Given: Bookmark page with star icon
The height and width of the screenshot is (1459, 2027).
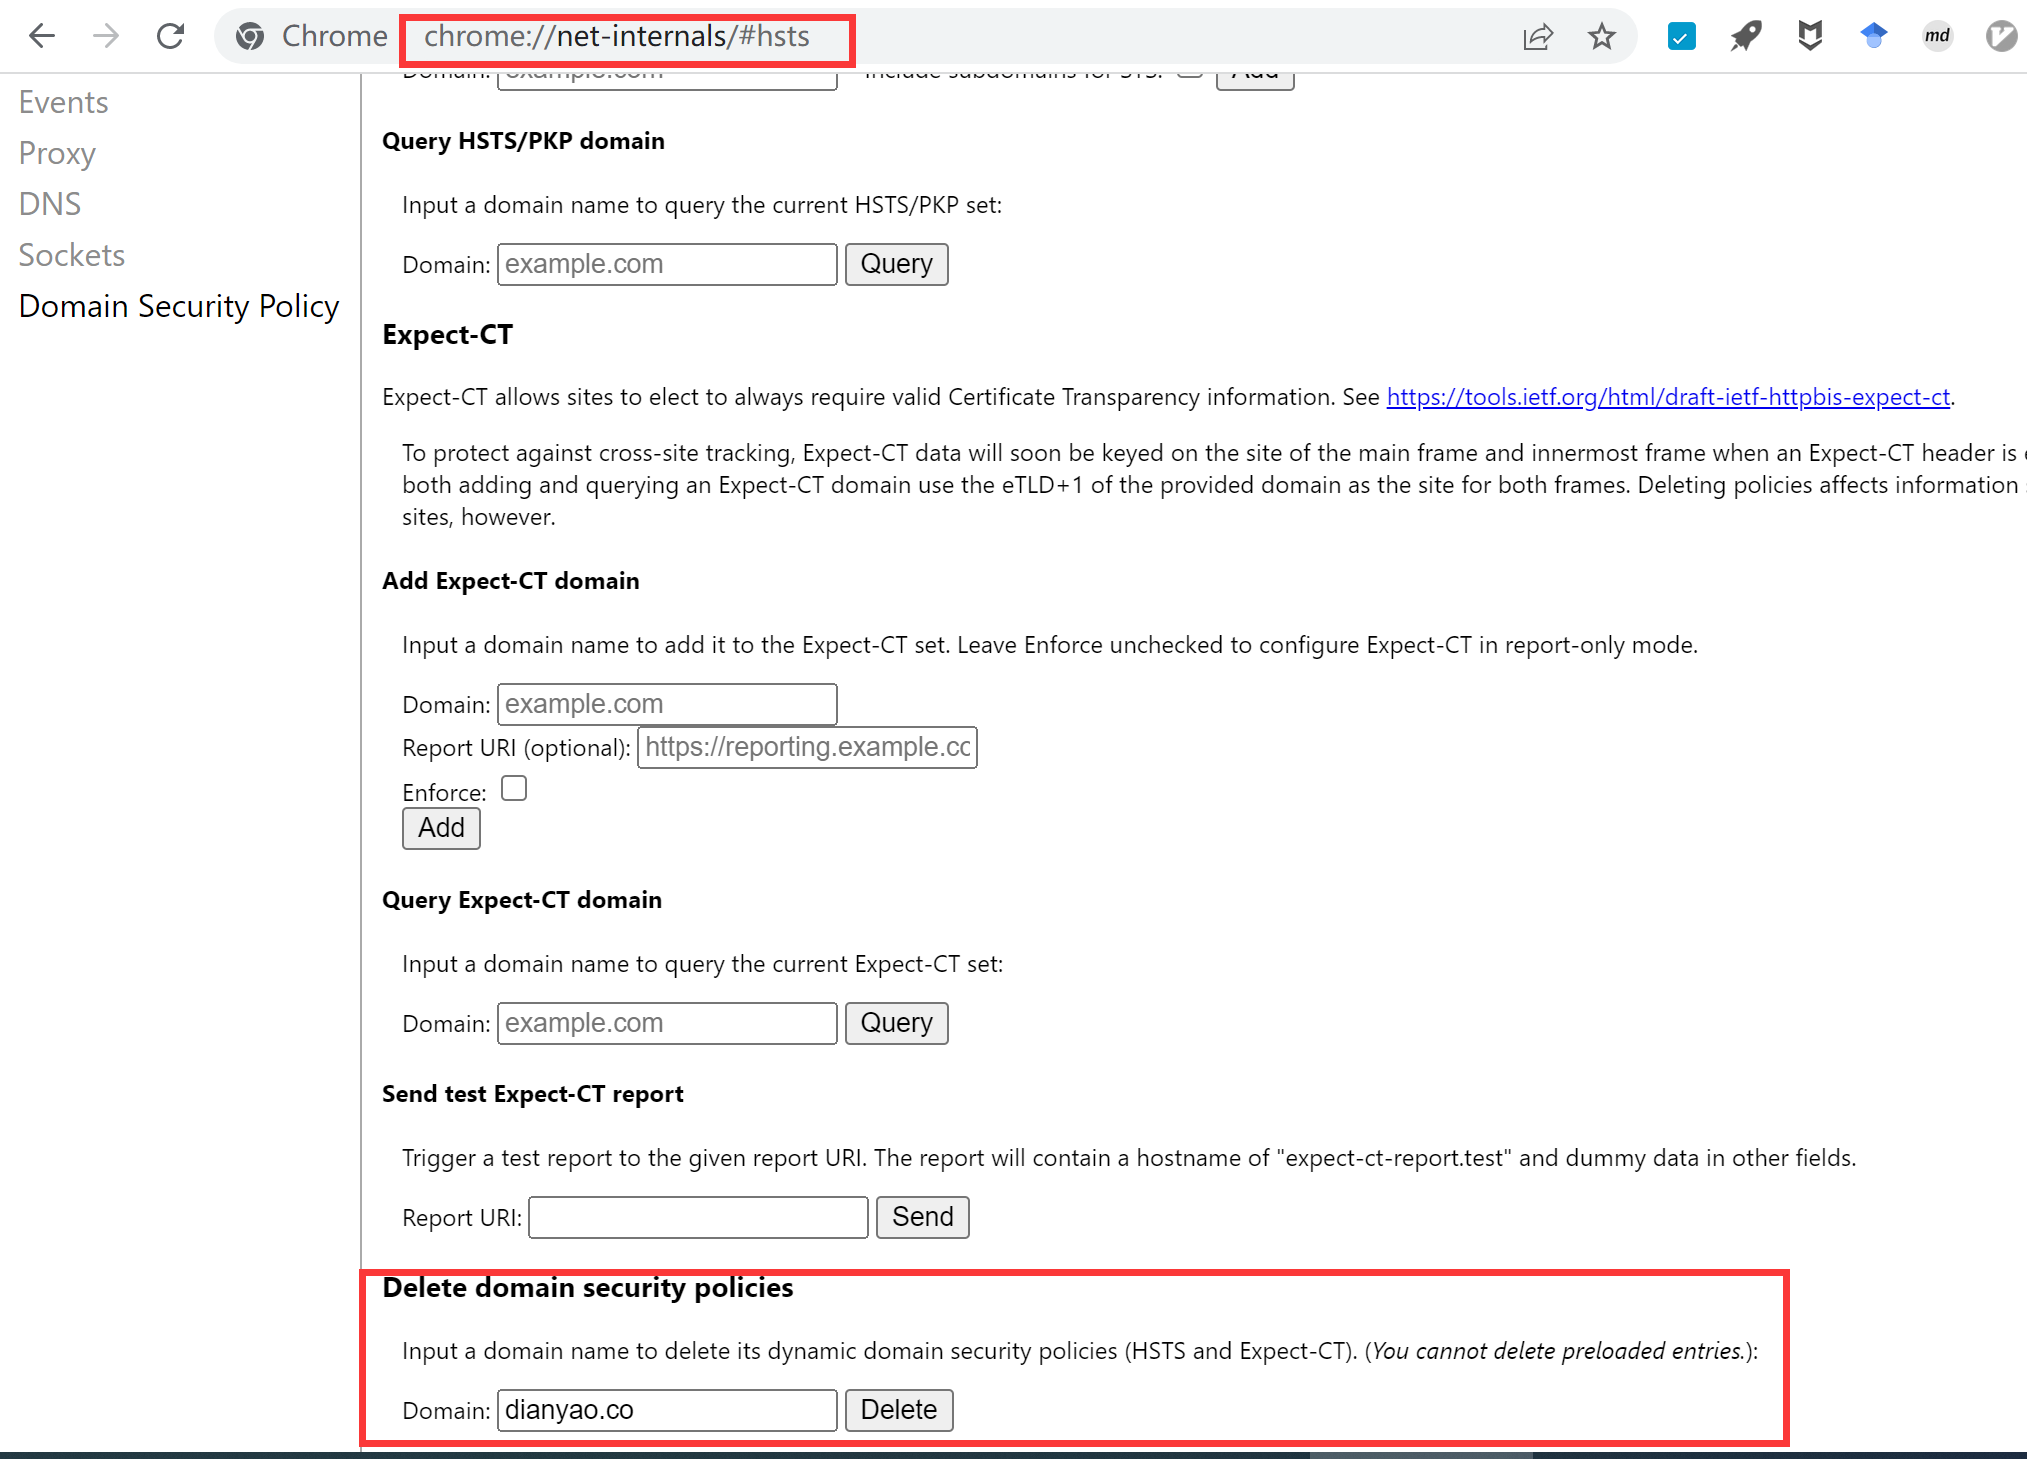Looking at the screenshot, I should [1601, 37].
